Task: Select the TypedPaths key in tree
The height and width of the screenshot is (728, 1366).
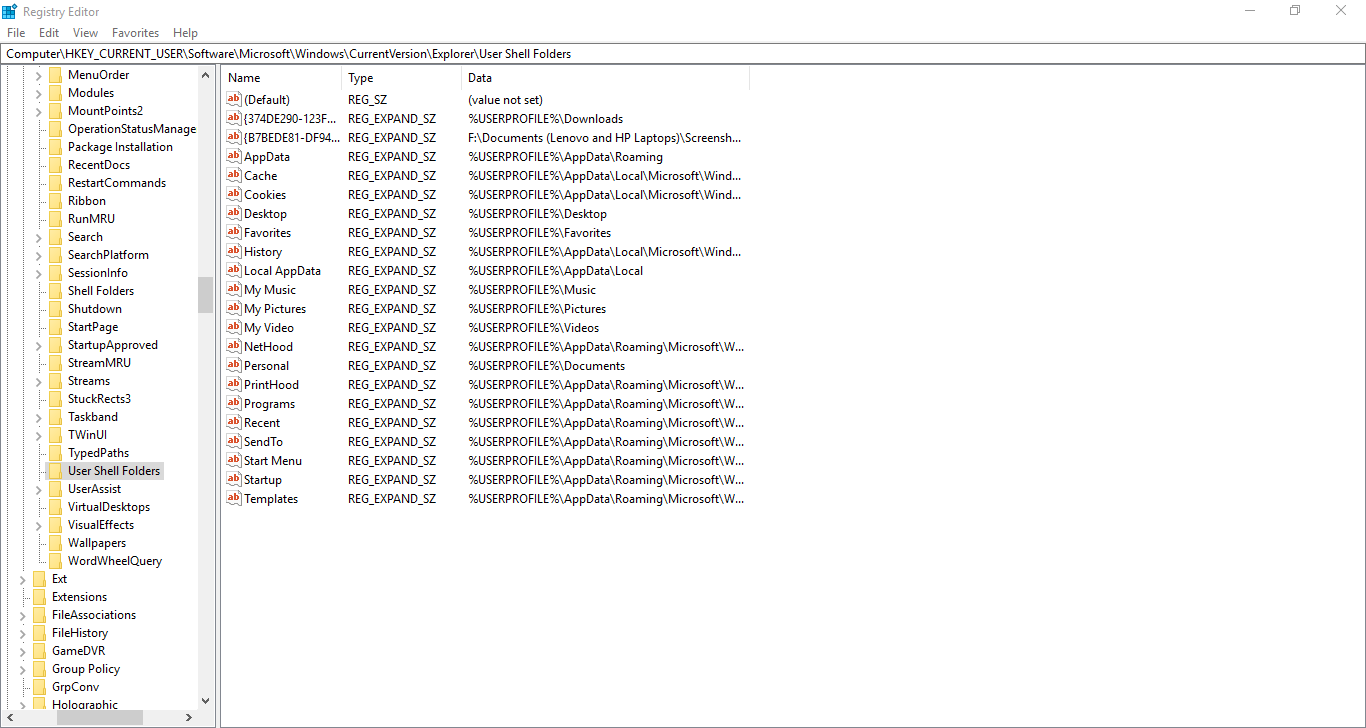Action: (x=98, y=453)
